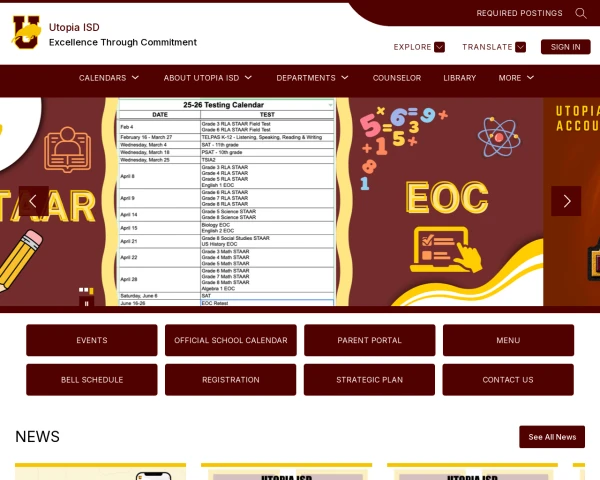Image resolution: width=600 pixels, height=480 pixels.
Task: Open the Strategic Plan
Action: 370,380
